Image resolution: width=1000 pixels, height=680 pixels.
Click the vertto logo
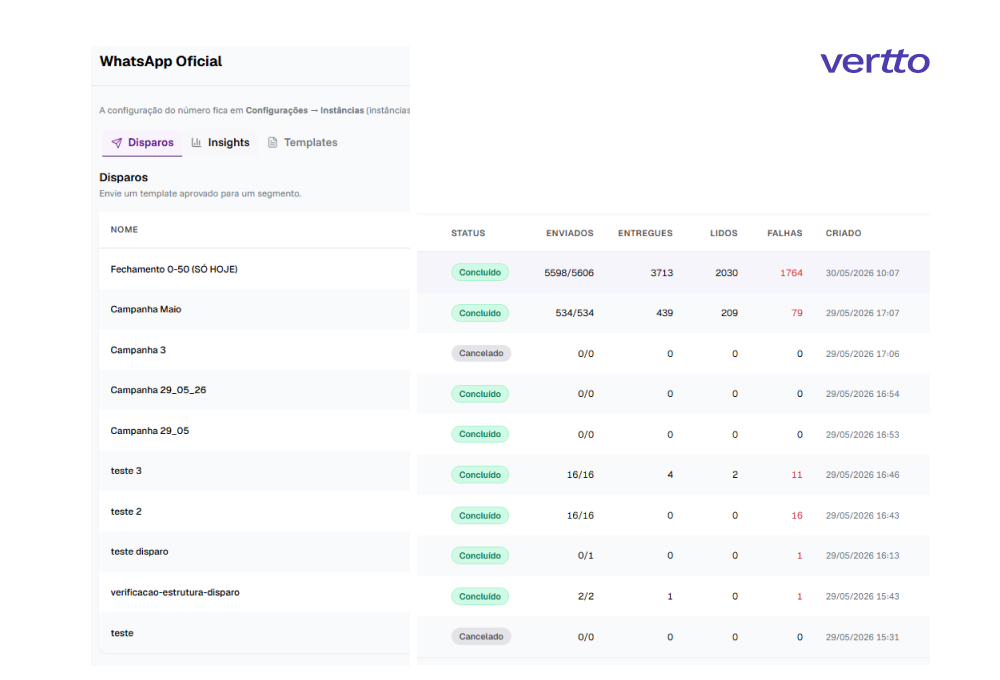pyautogui.click(x=874, y=61)
